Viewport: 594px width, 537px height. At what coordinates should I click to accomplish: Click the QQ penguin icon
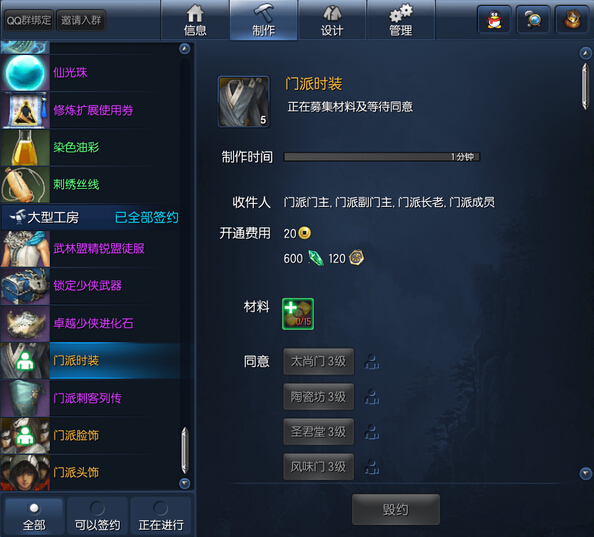tap(494, 20)
